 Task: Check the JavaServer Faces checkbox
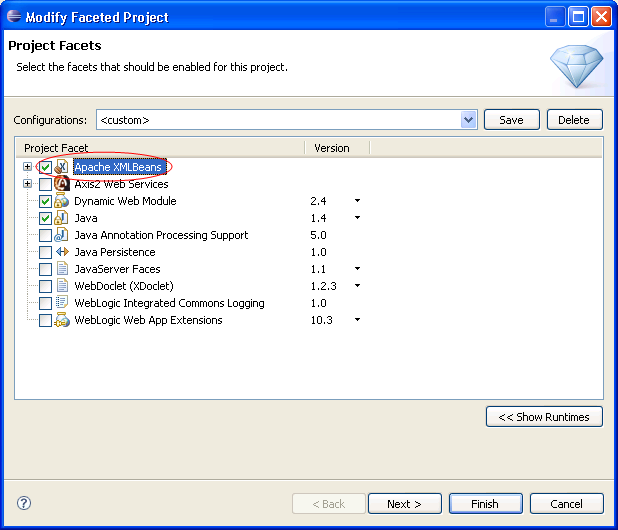45,269
